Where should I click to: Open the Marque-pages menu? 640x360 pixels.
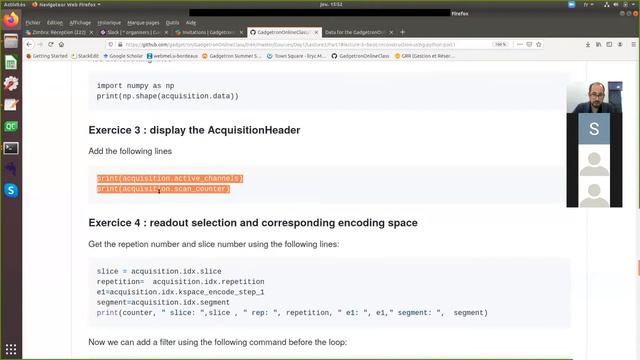(x=143, y=23)
